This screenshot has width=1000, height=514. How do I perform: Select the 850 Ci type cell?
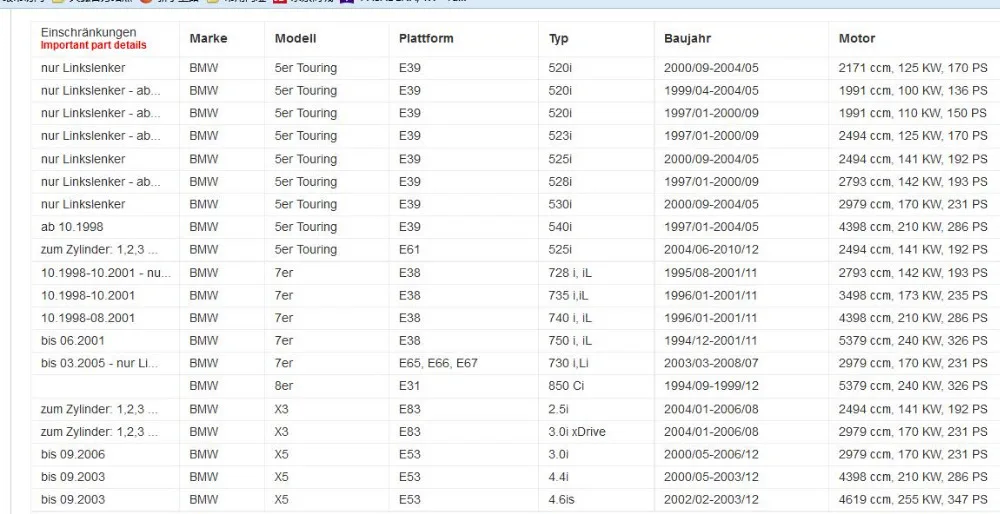566,386
